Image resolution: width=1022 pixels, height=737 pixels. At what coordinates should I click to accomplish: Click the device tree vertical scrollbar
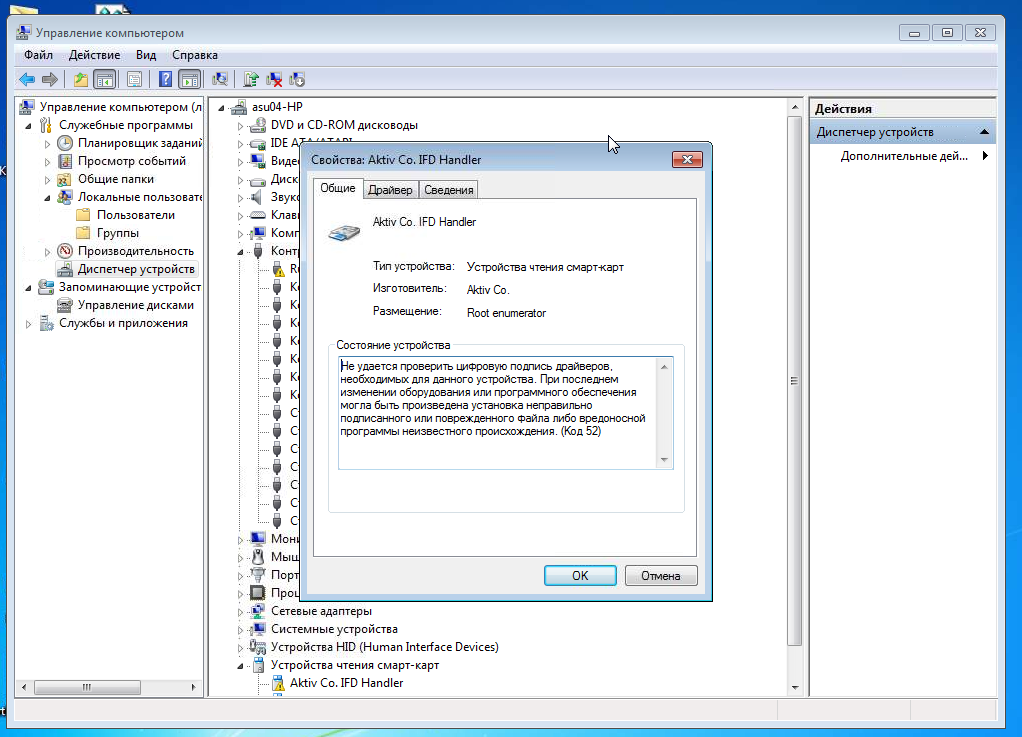796,380
